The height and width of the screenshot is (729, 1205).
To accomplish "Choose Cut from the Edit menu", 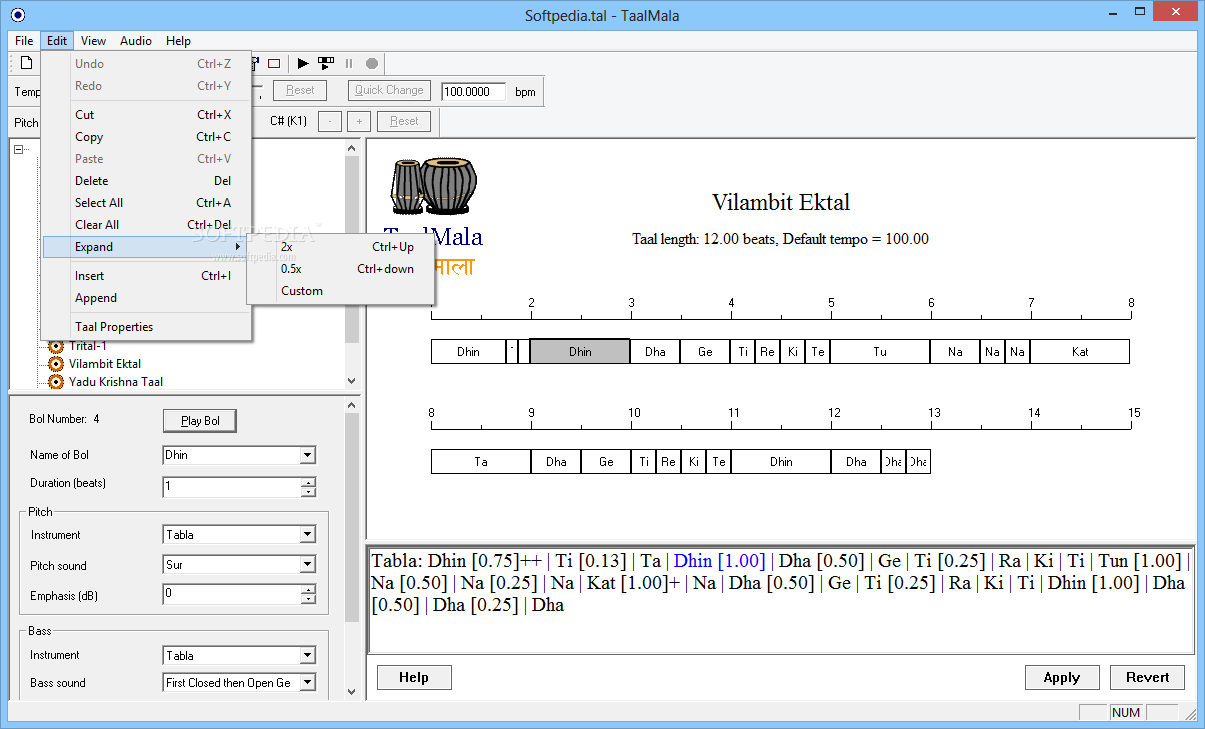I will click(x=147, y=115).
